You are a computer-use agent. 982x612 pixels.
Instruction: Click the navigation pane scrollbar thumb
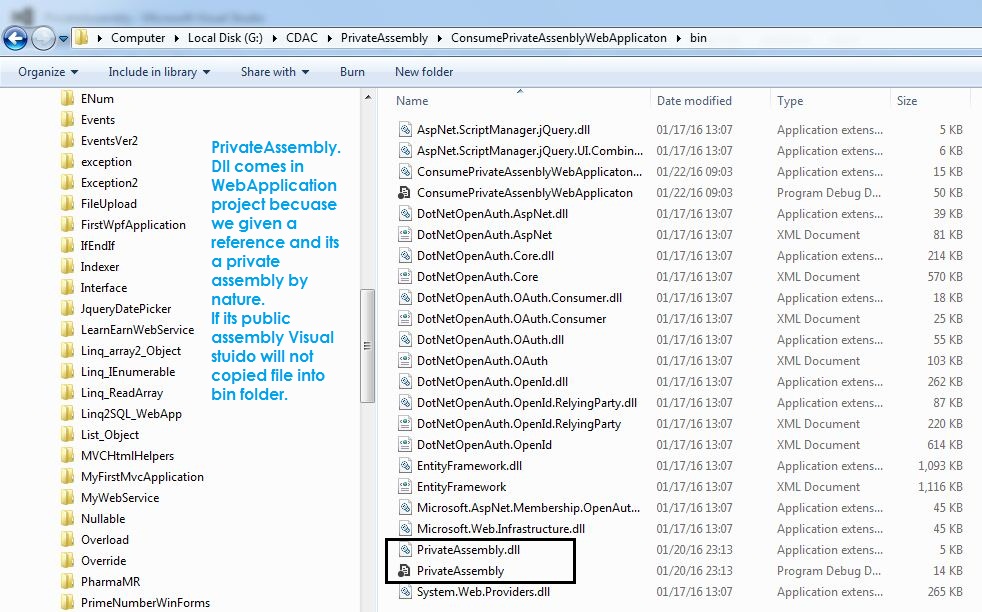point(368,346)
